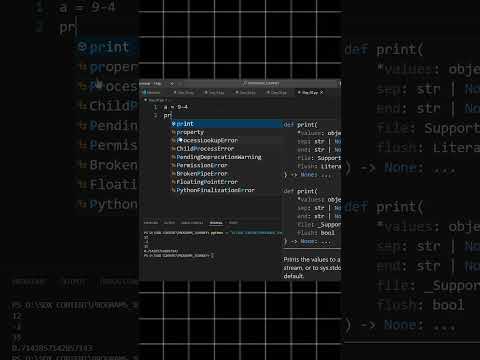
Task: Open the Output panel tab
Action: pos(169,223)
